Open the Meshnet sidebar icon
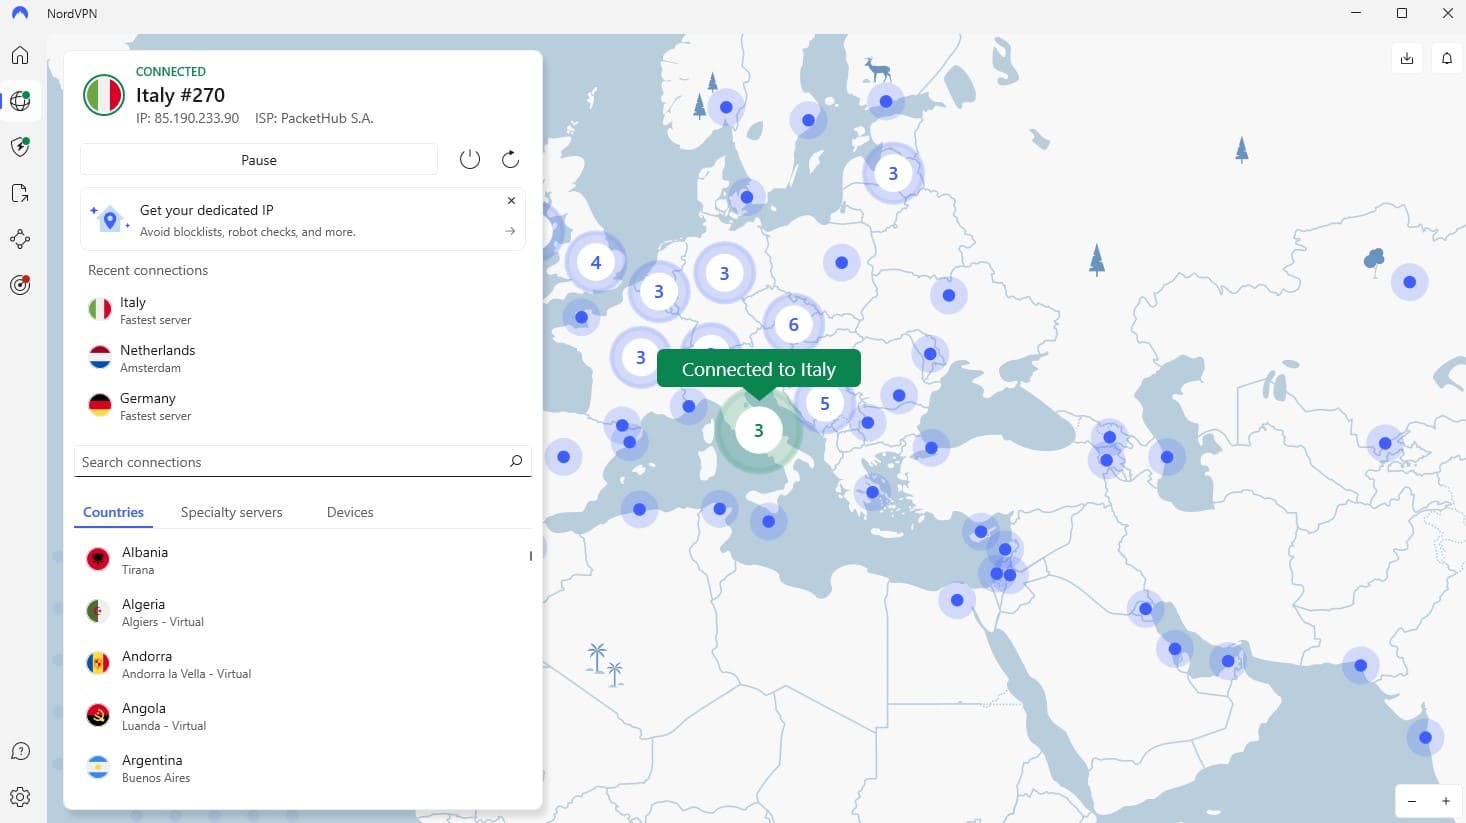The height and width of the screenshot is (823, 1466). click(20, 239)
